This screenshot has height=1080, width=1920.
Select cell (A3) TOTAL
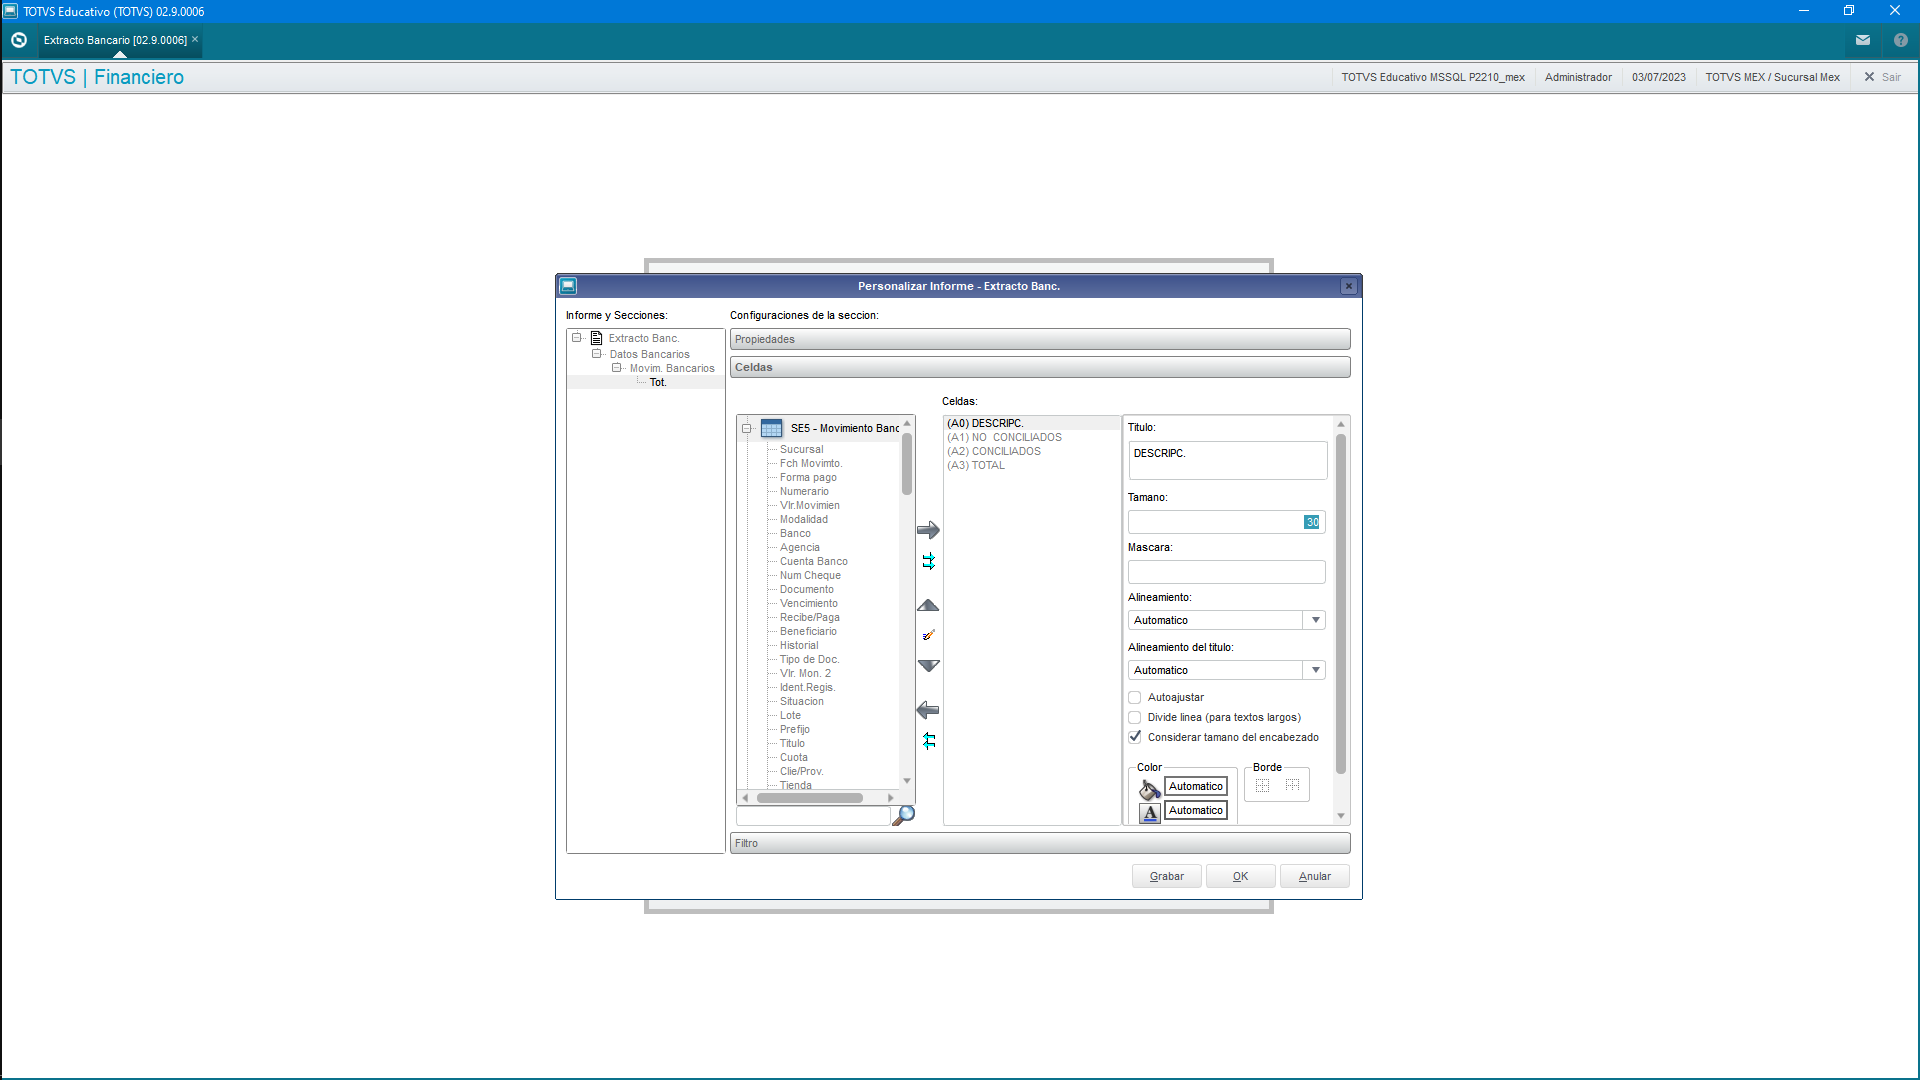point(976,465)
